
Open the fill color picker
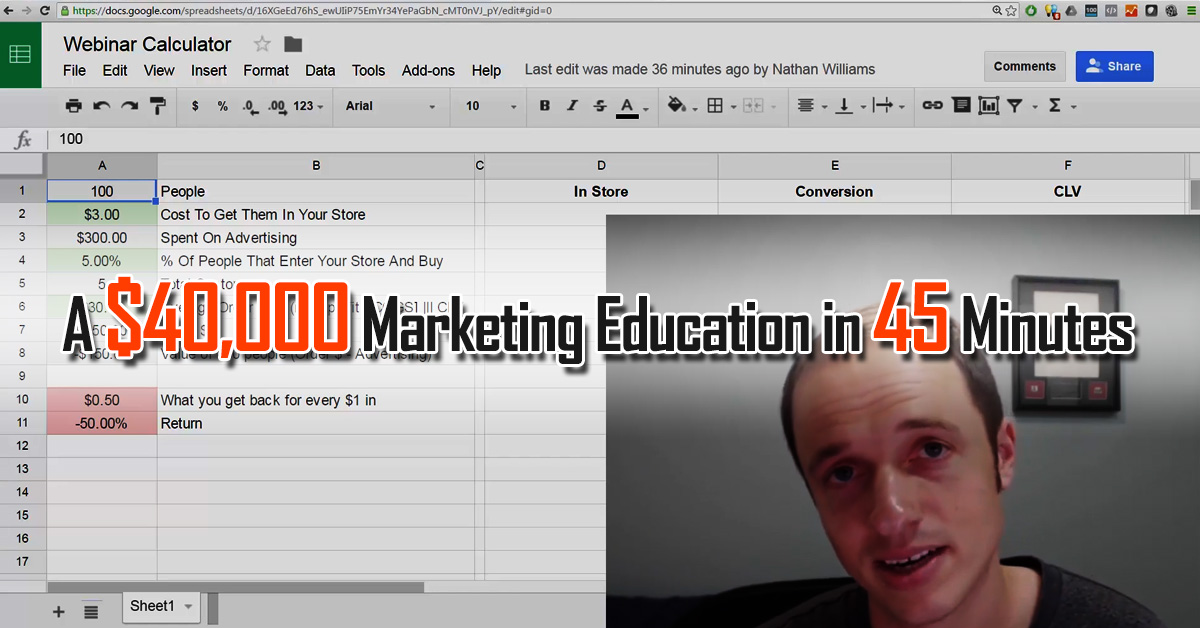[683, 106]
